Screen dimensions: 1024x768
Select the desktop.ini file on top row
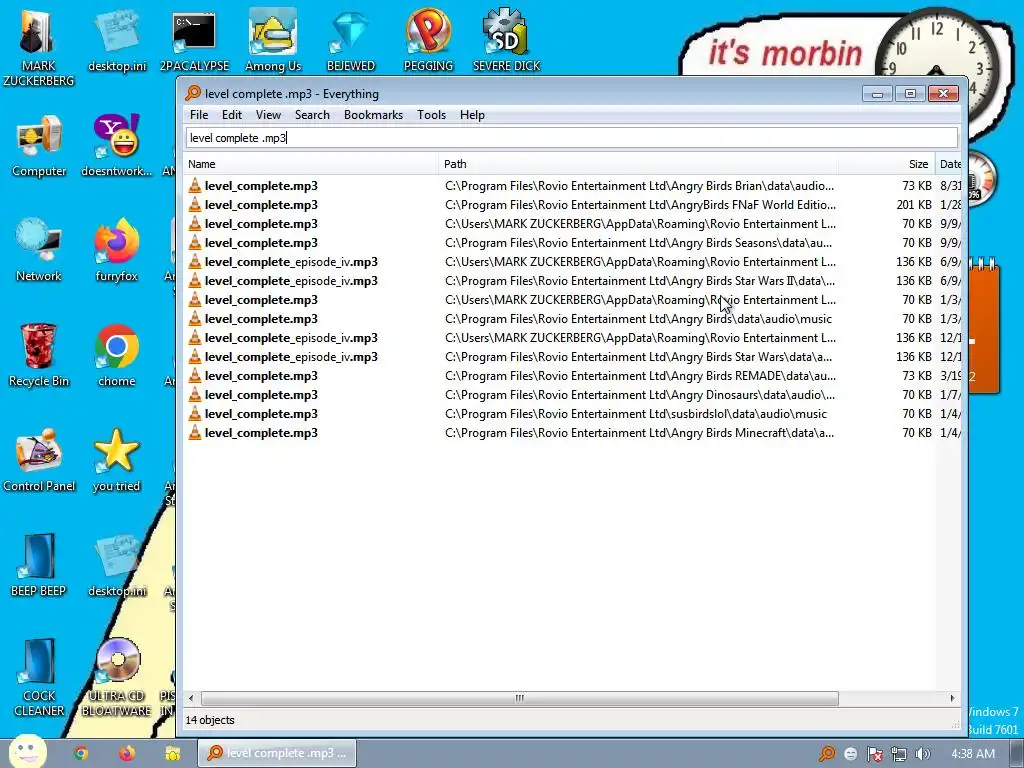[117, 40]
